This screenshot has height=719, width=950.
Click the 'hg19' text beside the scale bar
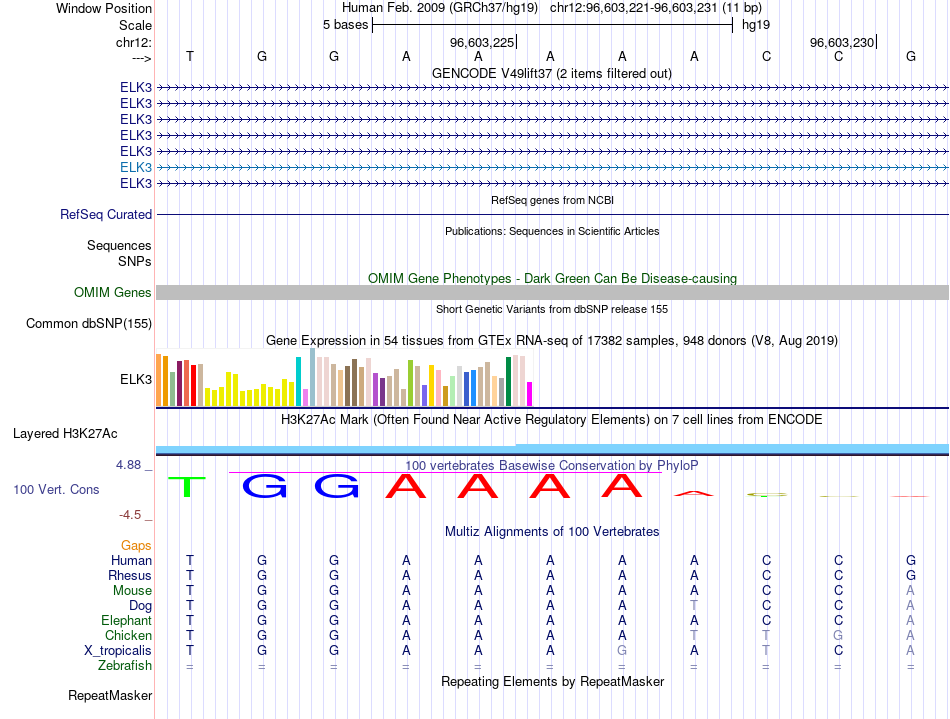pyautogui.click(x=756, y=25)
